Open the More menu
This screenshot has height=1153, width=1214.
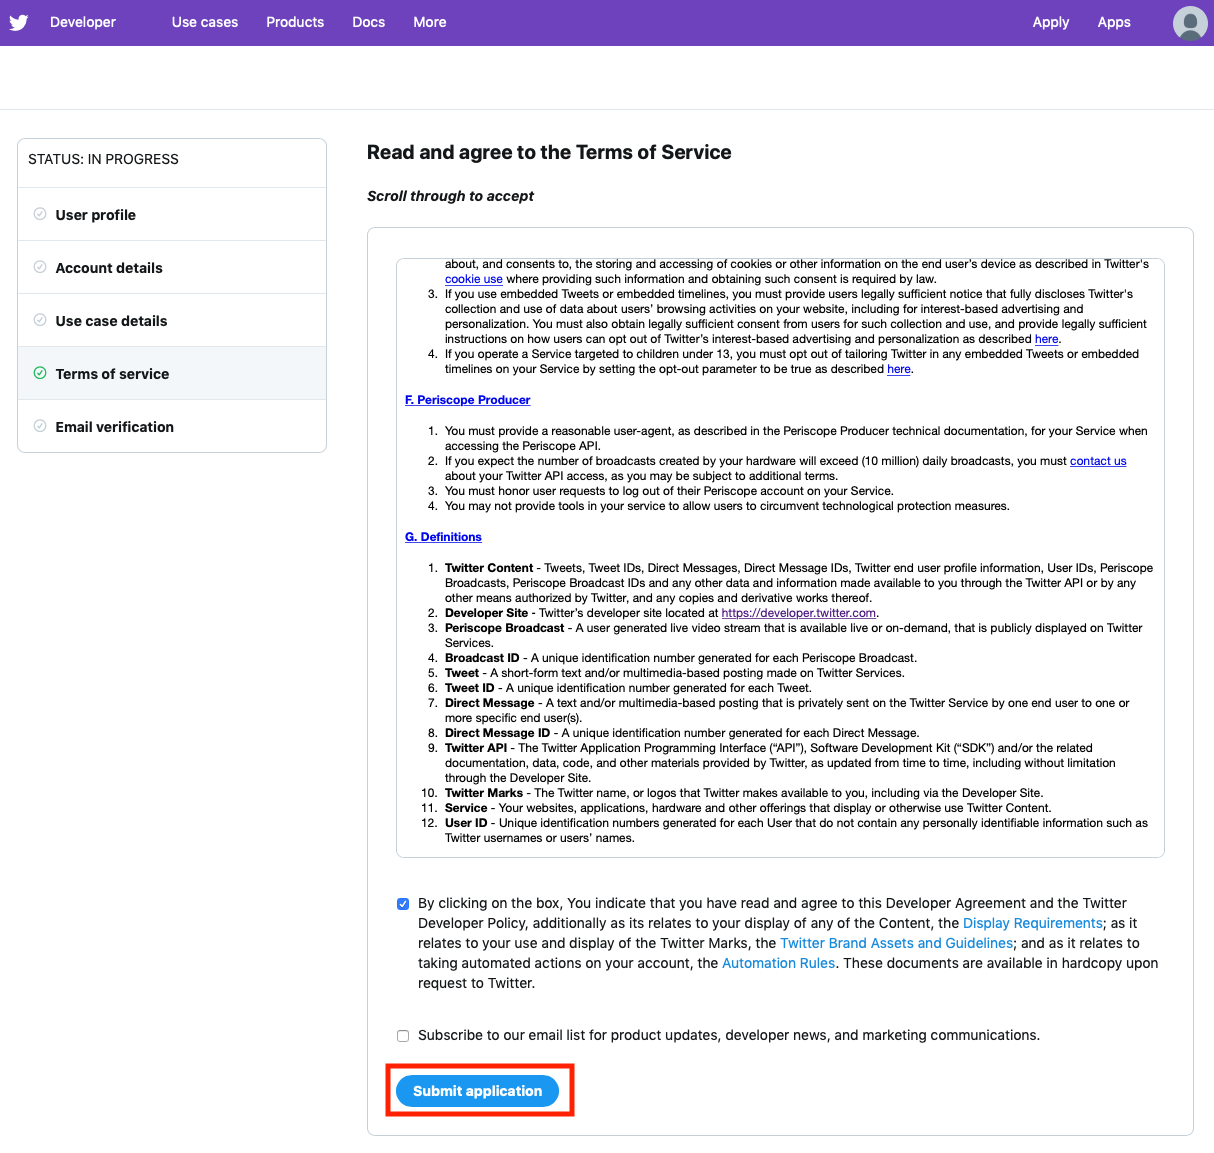click(430, 22)
